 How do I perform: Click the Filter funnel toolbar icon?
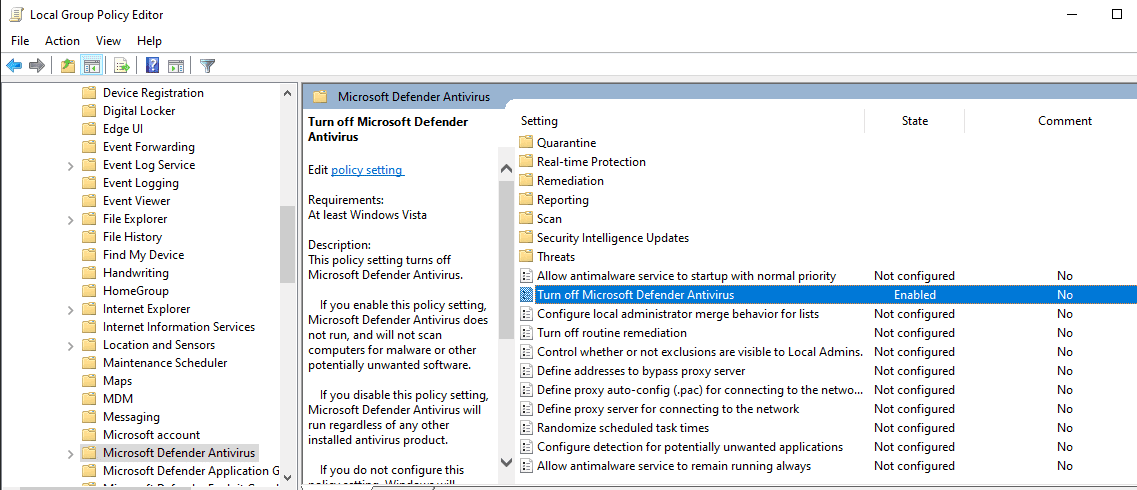coord(207,66)
